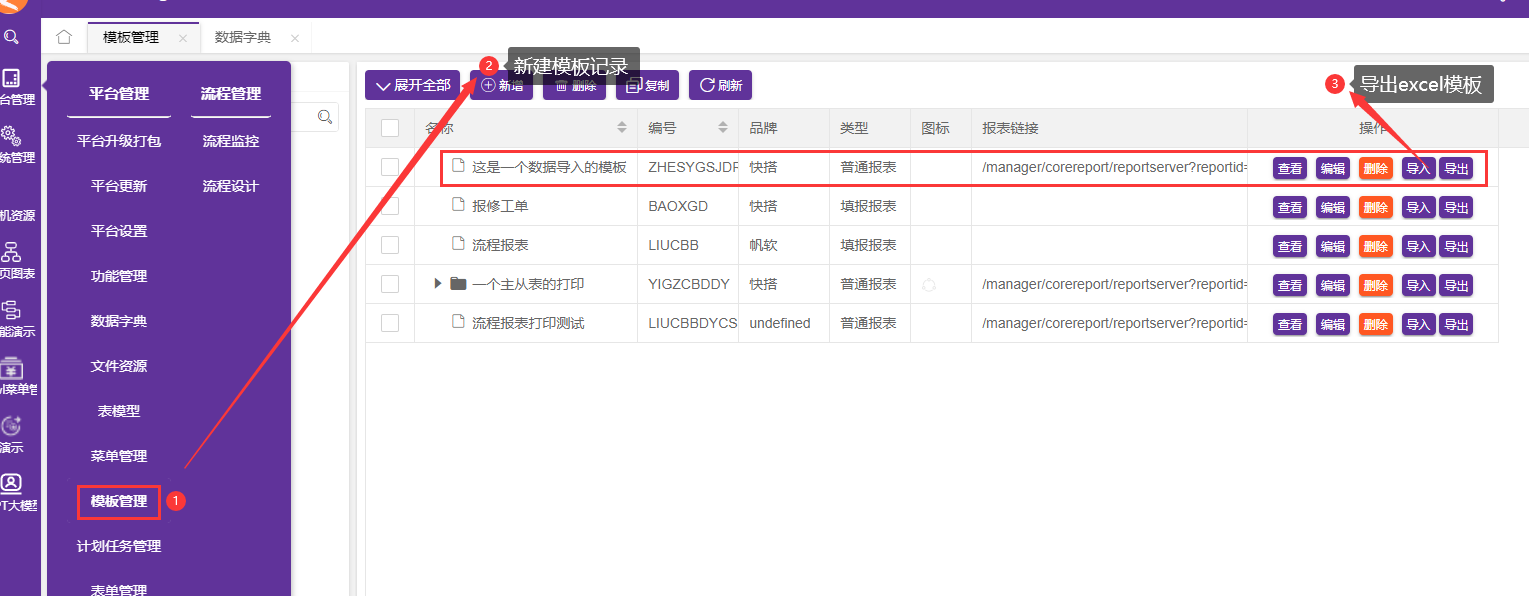
Task: Sort by the 名称 column arrows
Action: click(x=622, y=128)
